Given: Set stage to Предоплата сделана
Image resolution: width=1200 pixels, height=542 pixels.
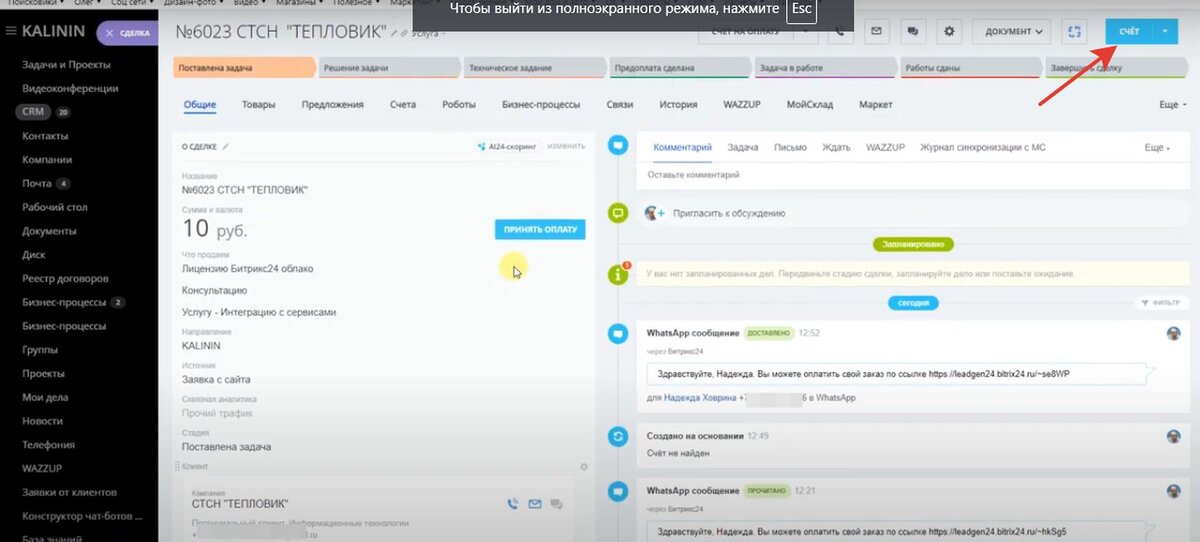Looking at the screenshot, I should click(679, 68).
